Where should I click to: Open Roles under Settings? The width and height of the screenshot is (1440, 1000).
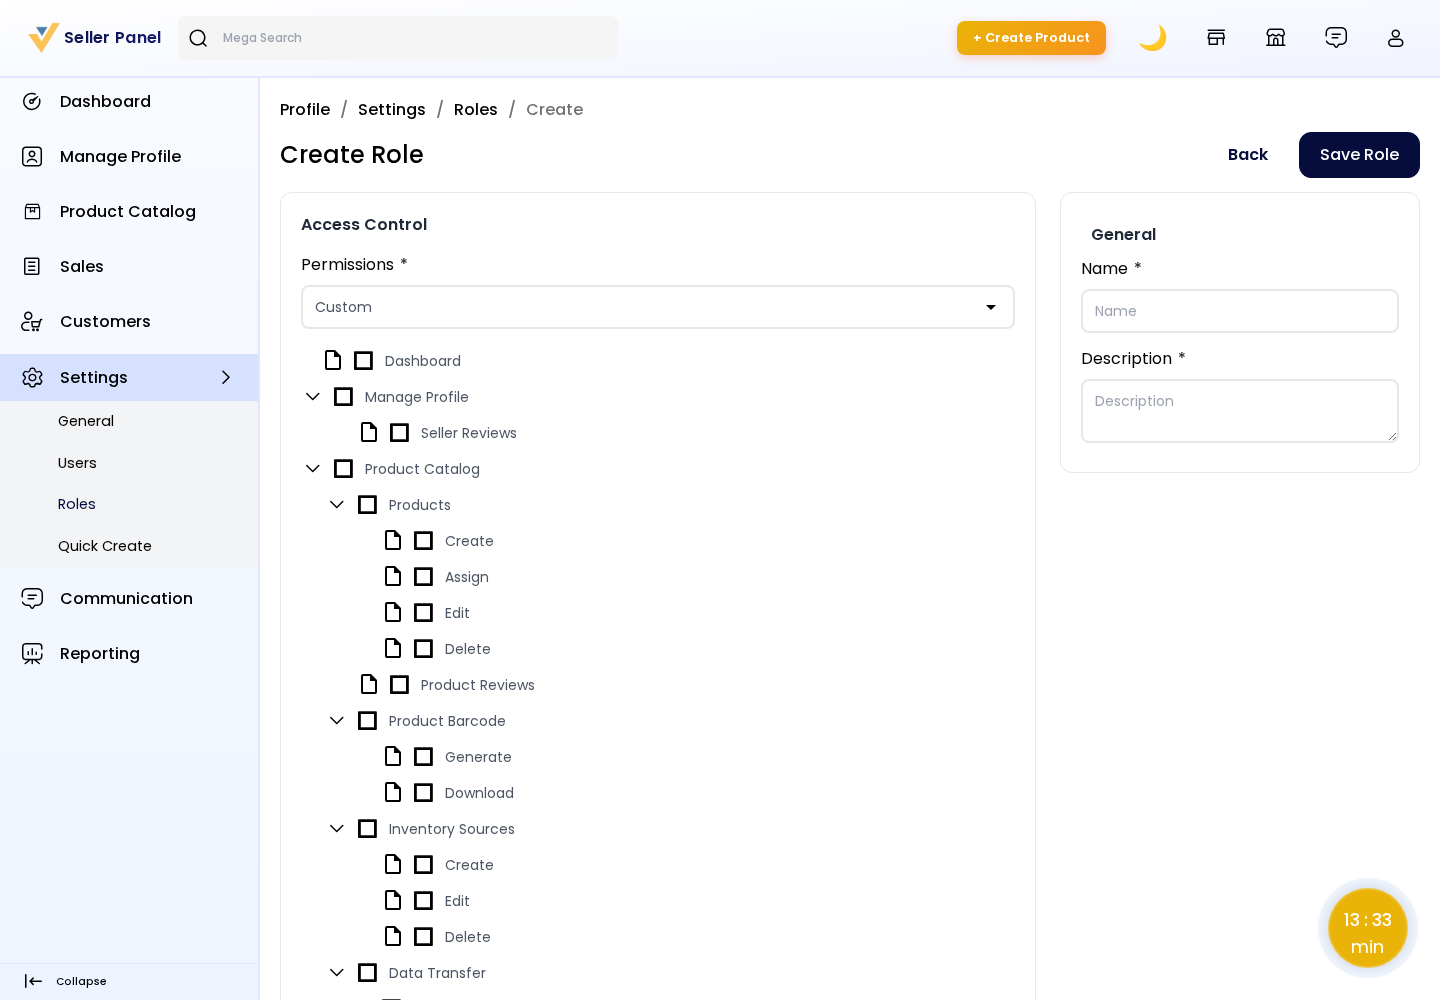point(77,504)
